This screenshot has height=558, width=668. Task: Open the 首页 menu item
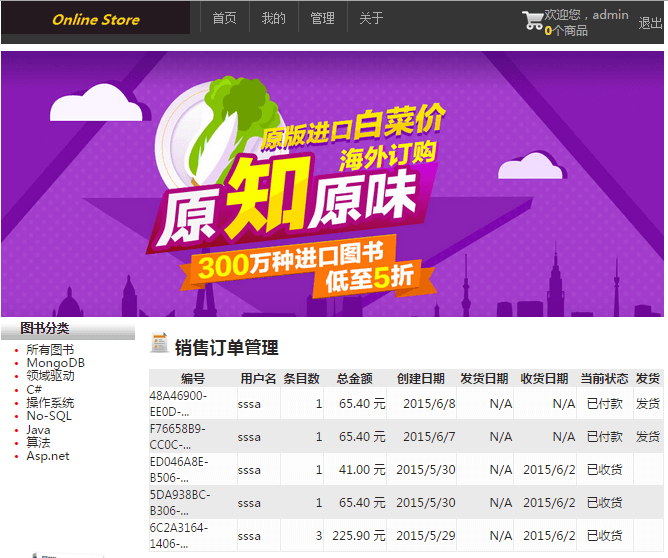[x=225, y=18]
